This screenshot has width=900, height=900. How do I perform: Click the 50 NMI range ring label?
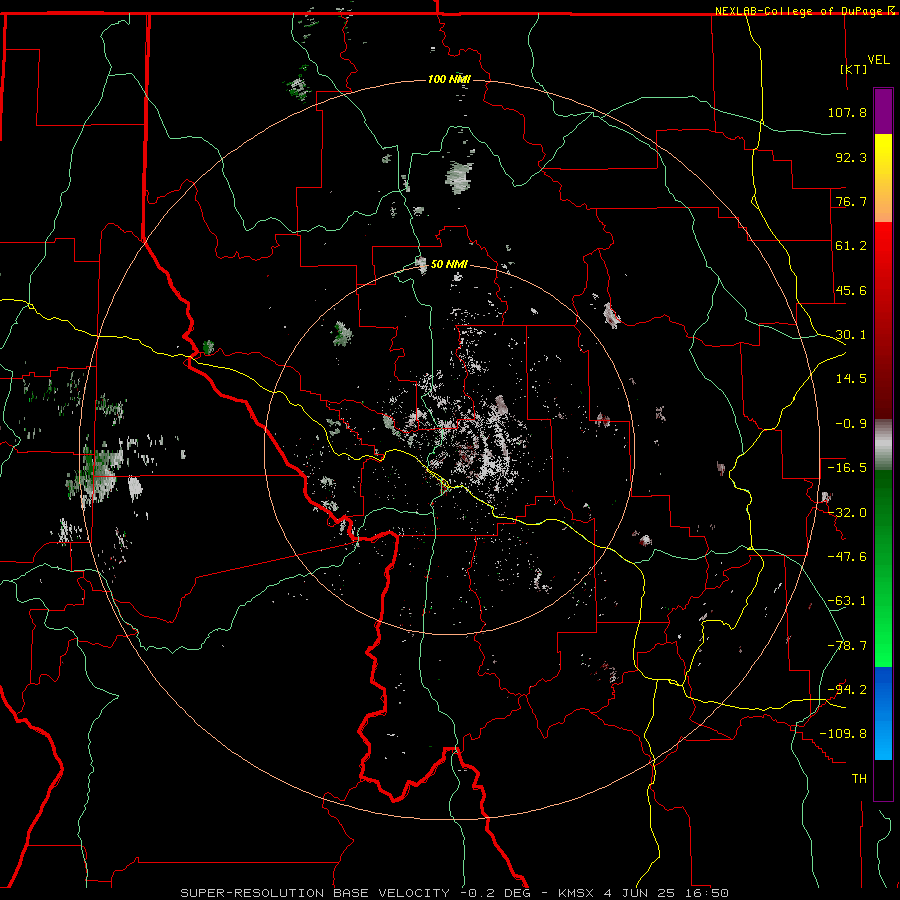(449, 264)
